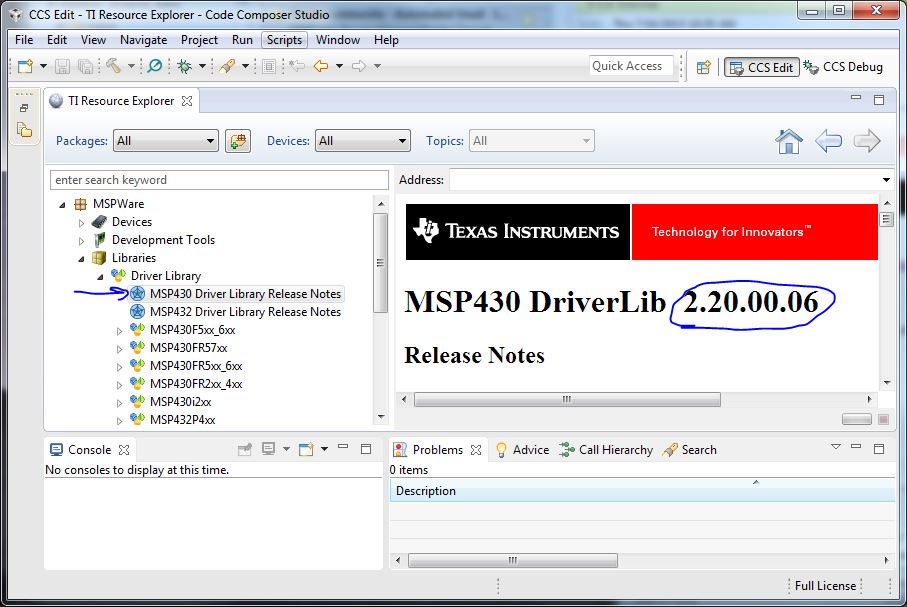This screenshot has height=607, width=907.
Task: Collapse the Driver Library tree node
Action: [100, 277]
